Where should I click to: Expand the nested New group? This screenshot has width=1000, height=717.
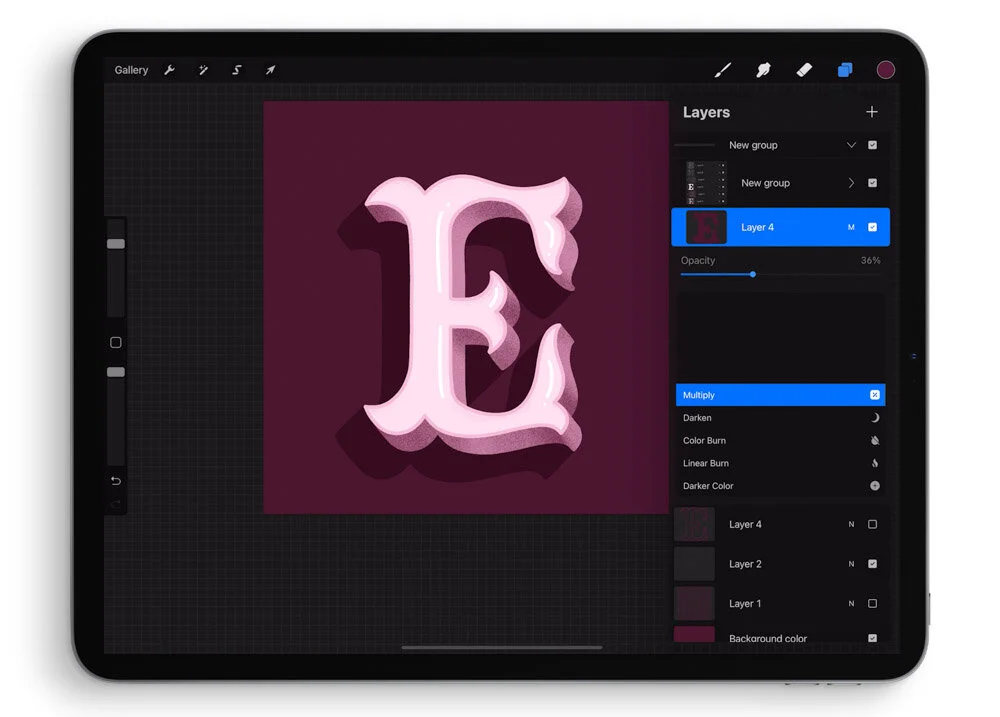[x=850, y=182]
